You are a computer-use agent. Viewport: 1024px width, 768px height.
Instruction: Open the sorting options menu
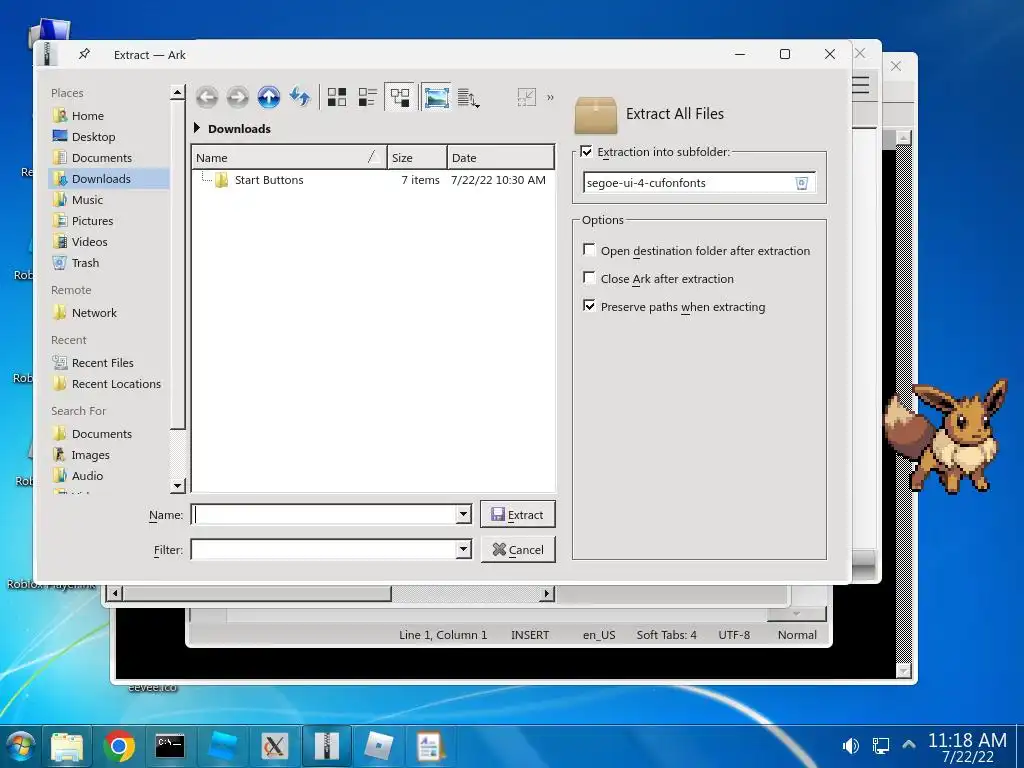(468, 98)
